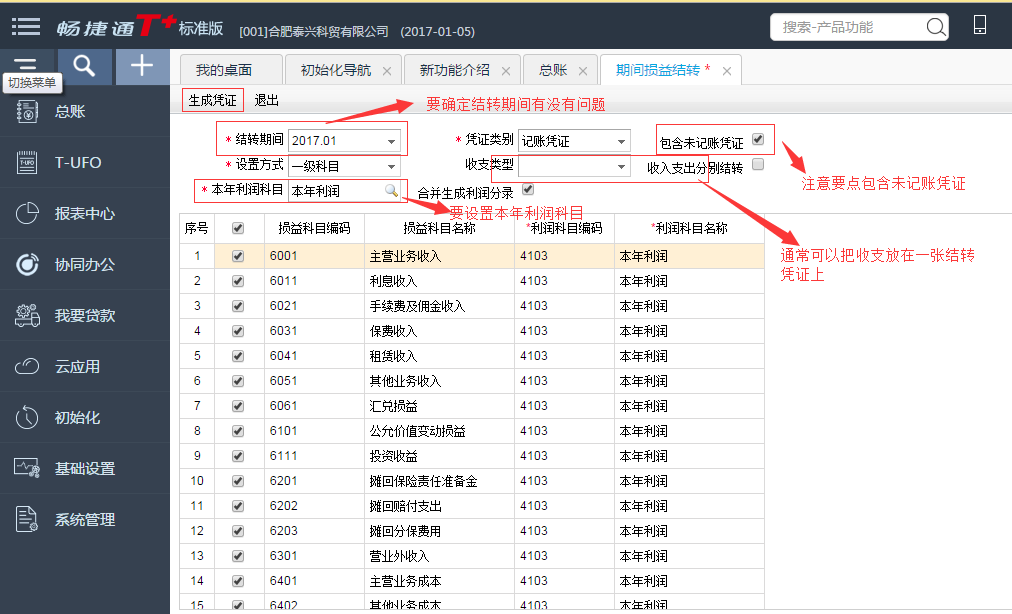This screenshot has width=1012, height=614.
Task: Uncheck the 包含未记账凭证 checkbox
Action: [x=758, y=139]
